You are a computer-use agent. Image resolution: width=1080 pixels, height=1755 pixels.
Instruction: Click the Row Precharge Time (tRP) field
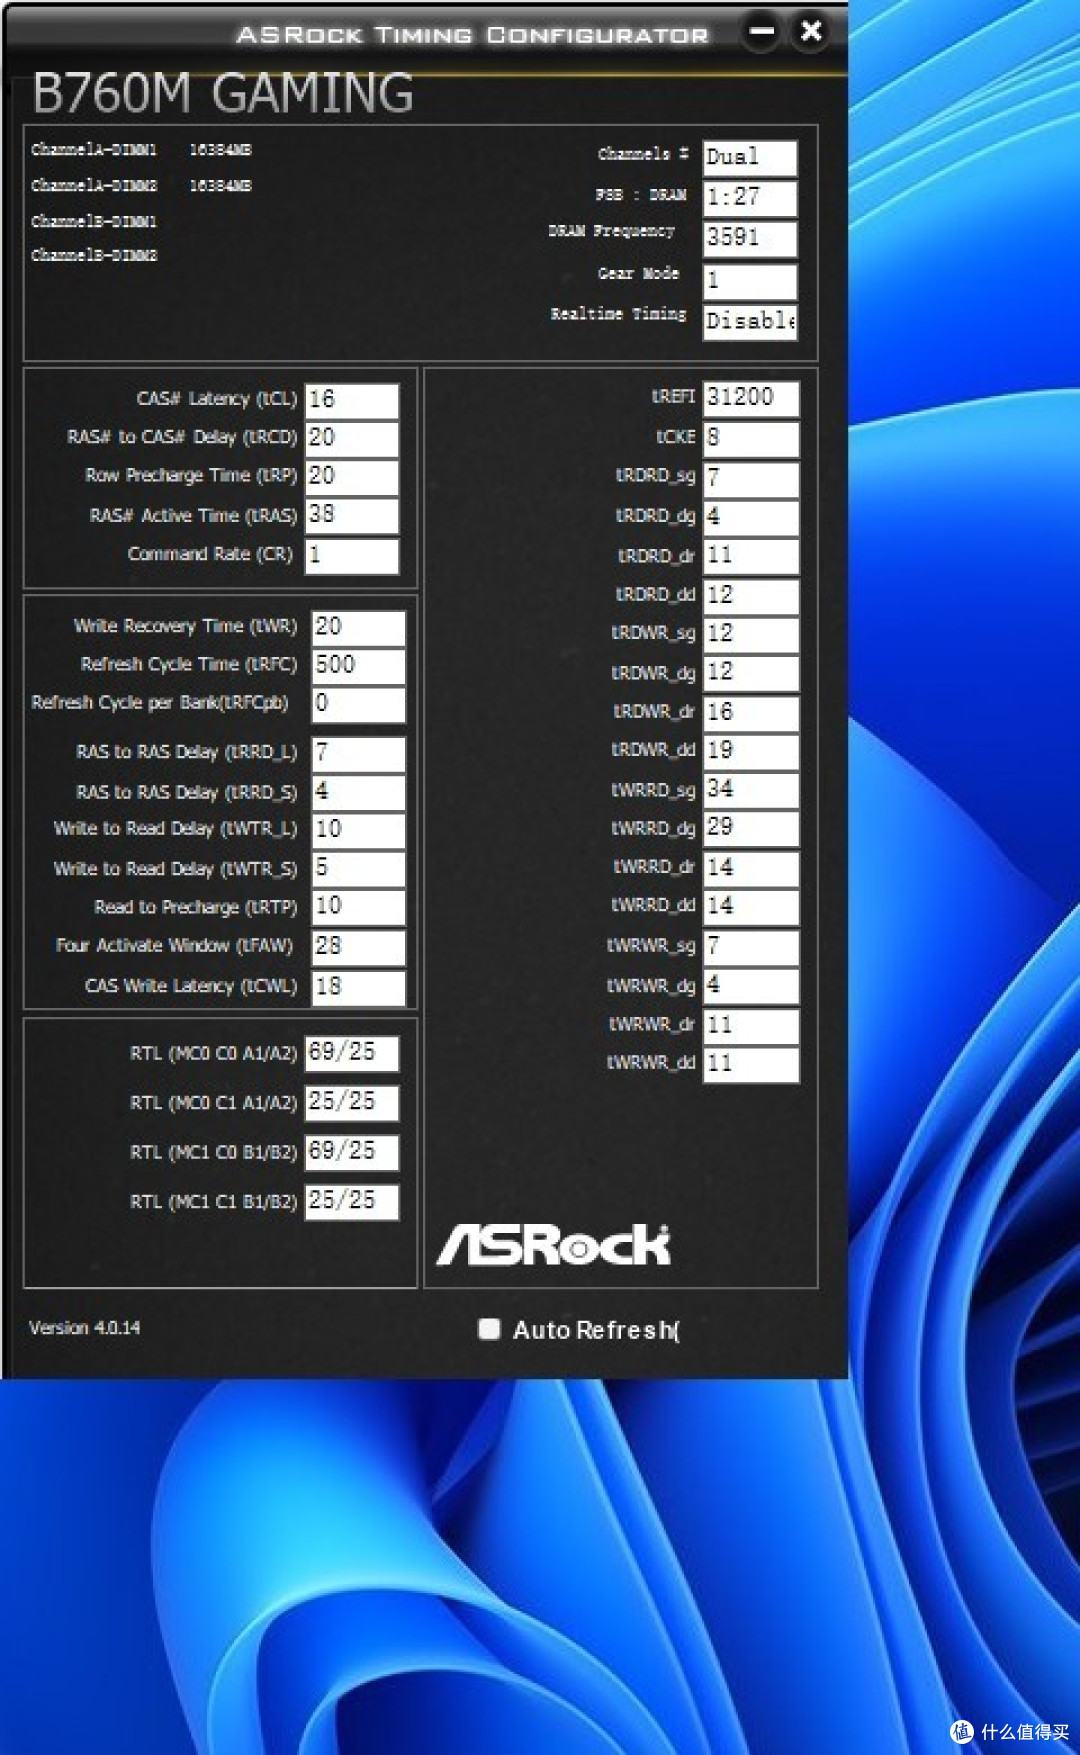click(352, 477)
